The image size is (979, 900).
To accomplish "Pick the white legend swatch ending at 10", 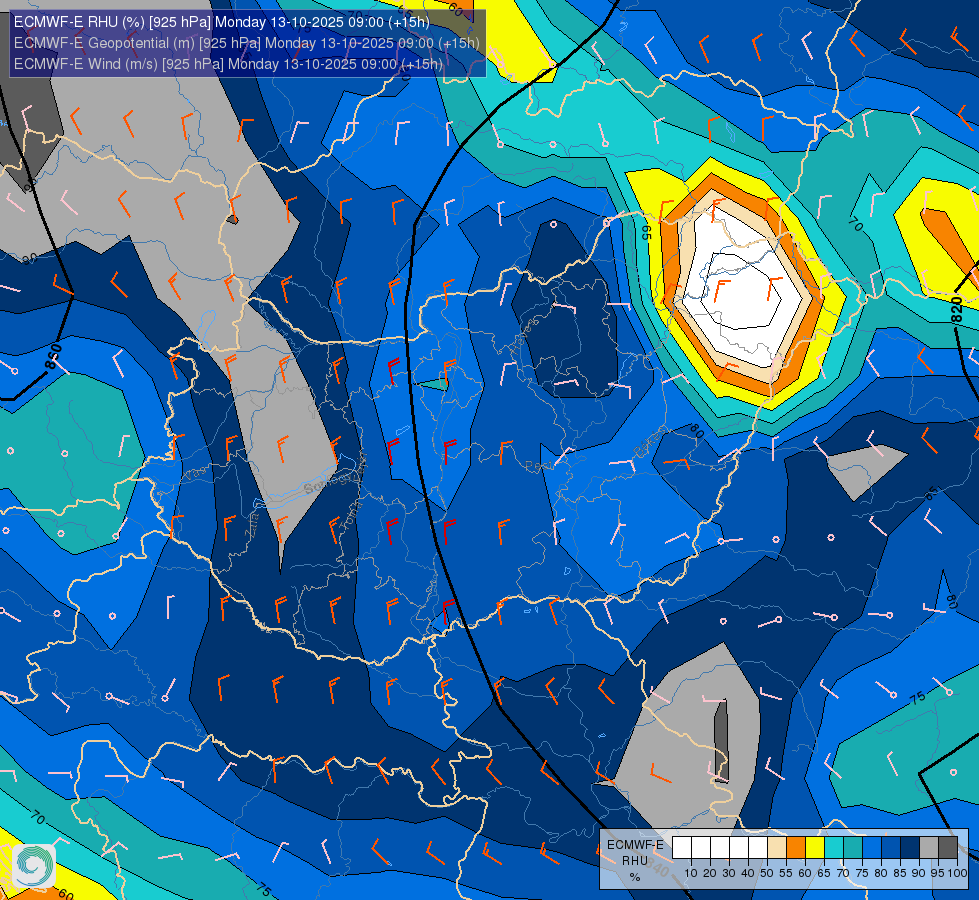I will 682,848.
